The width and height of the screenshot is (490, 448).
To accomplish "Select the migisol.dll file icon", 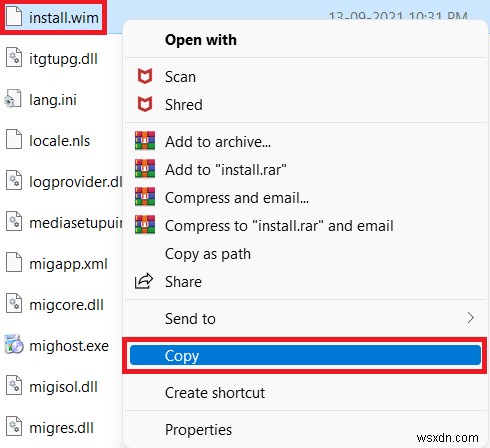I will [14, 386].
